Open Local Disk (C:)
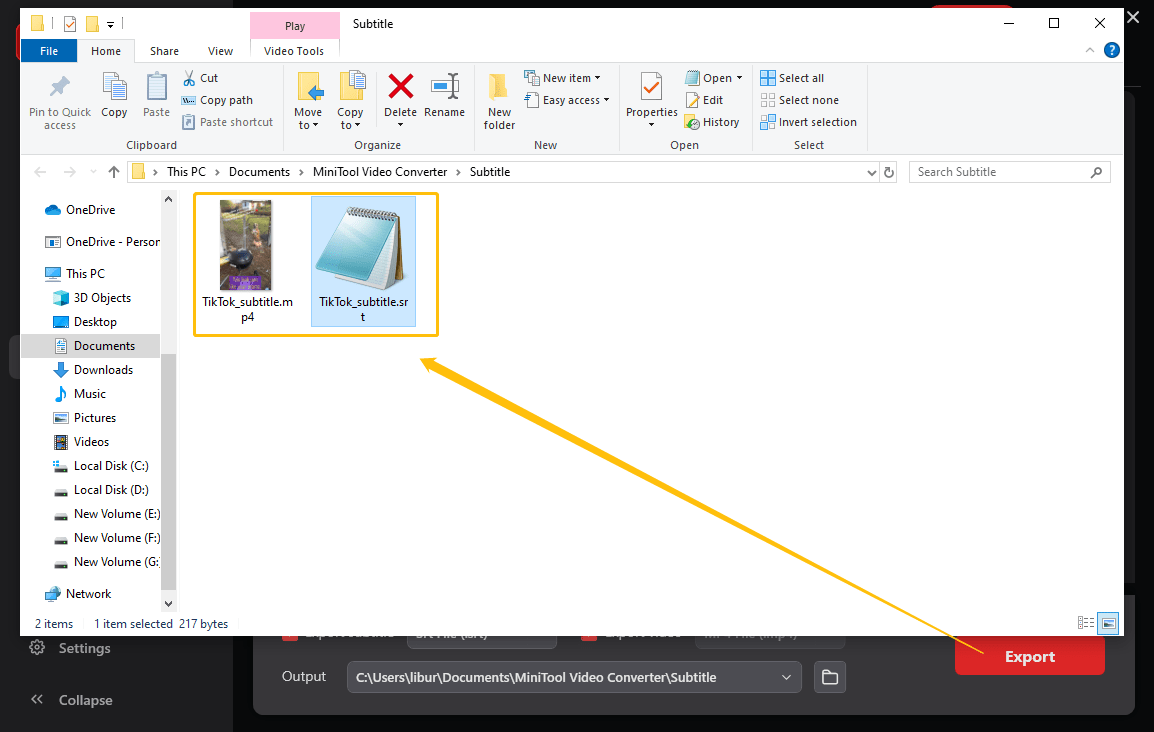The image size is (1154, 732). tap(100, 466)
